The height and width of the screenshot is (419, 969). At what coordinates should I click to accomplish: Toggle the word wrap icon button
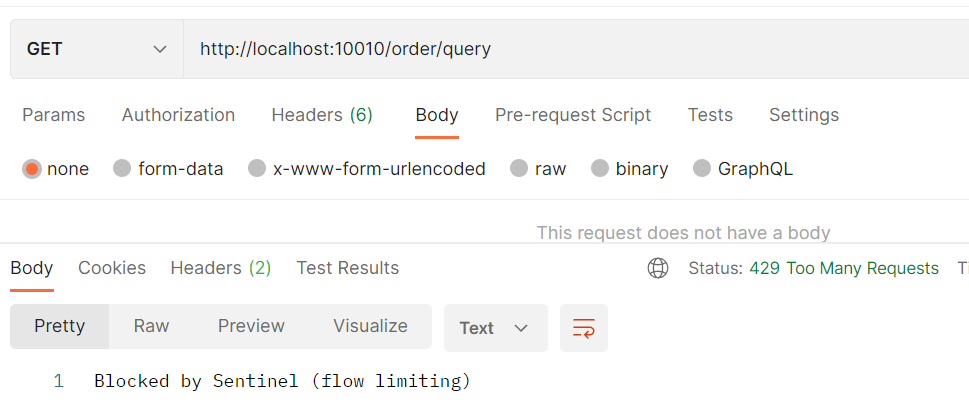click(x=584, y=328)
